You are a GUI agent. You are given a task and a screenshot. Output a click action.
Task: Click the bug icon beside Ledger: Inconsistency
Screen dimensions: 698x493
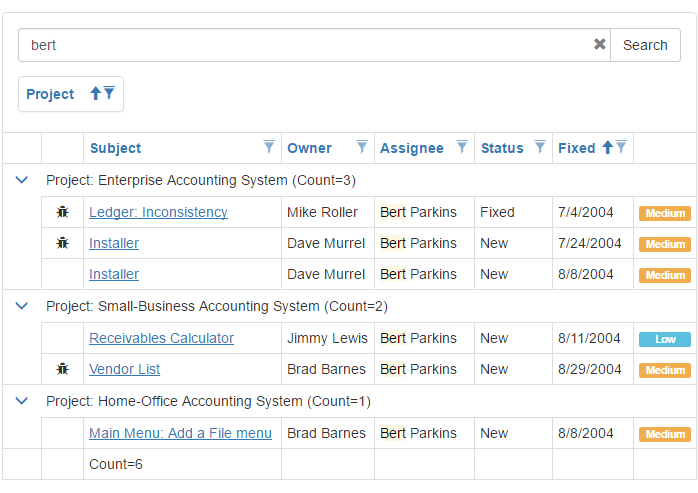point(62,212)
